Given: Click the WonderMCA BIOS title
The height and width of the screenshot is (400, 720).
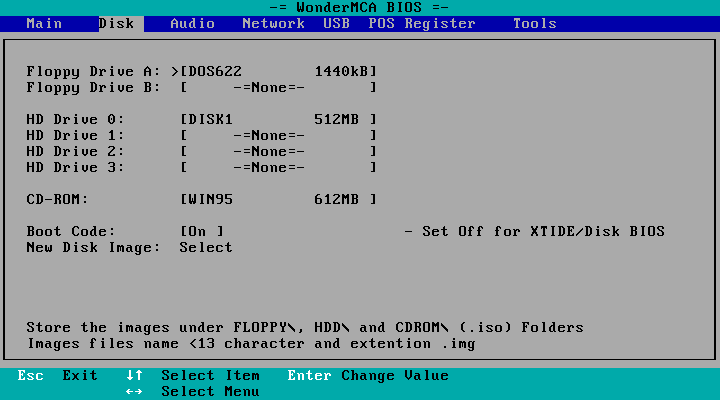Looking at the screenshot, I should point(359,7).
